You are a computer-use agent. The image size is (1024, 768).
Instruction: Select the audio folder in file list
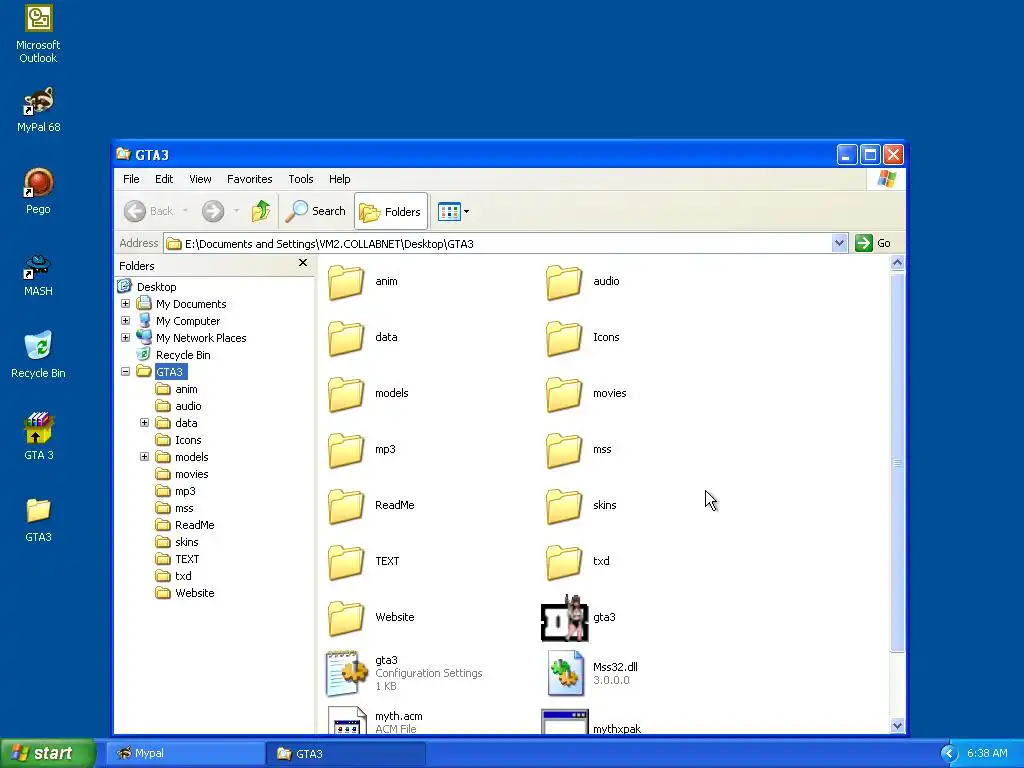pos(583,281)
